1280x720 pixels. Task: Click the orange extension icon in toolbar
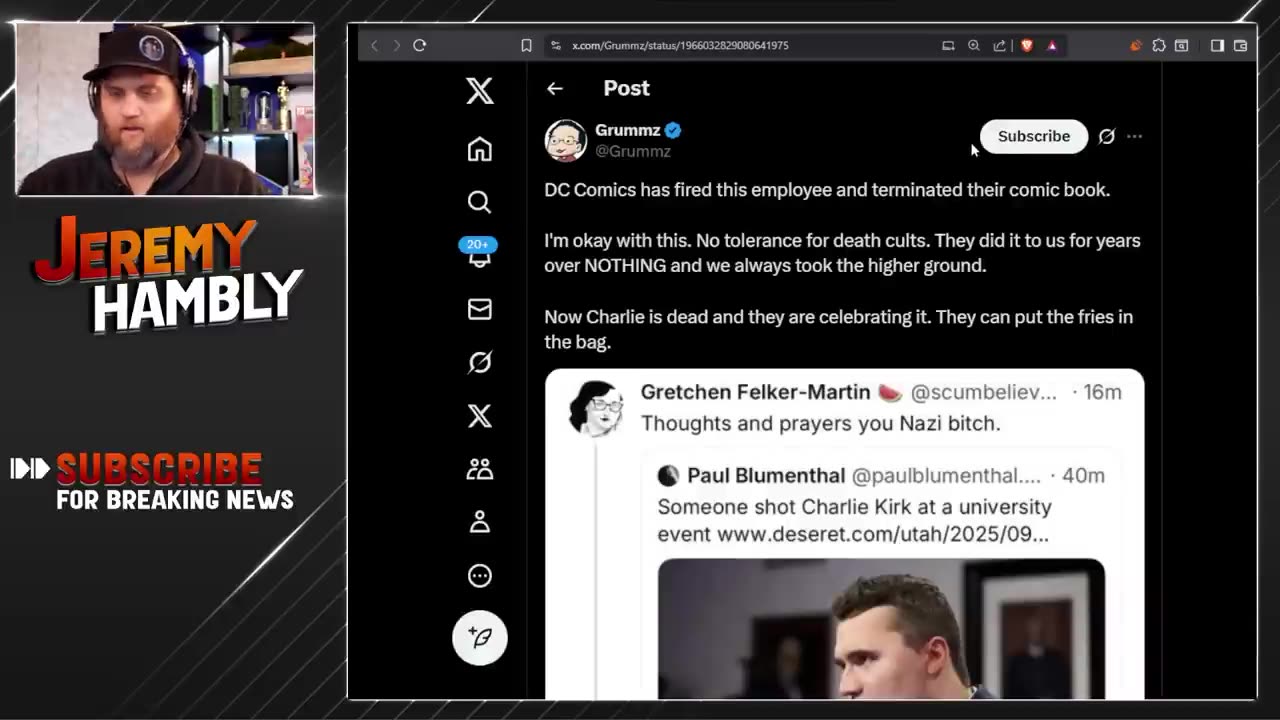[1136, 45]
